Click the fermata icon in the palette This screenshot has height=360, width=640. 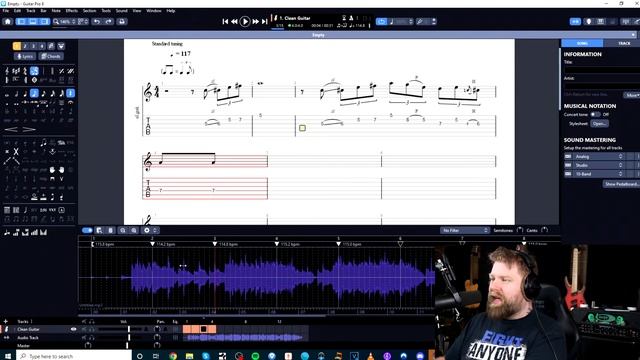70,102
